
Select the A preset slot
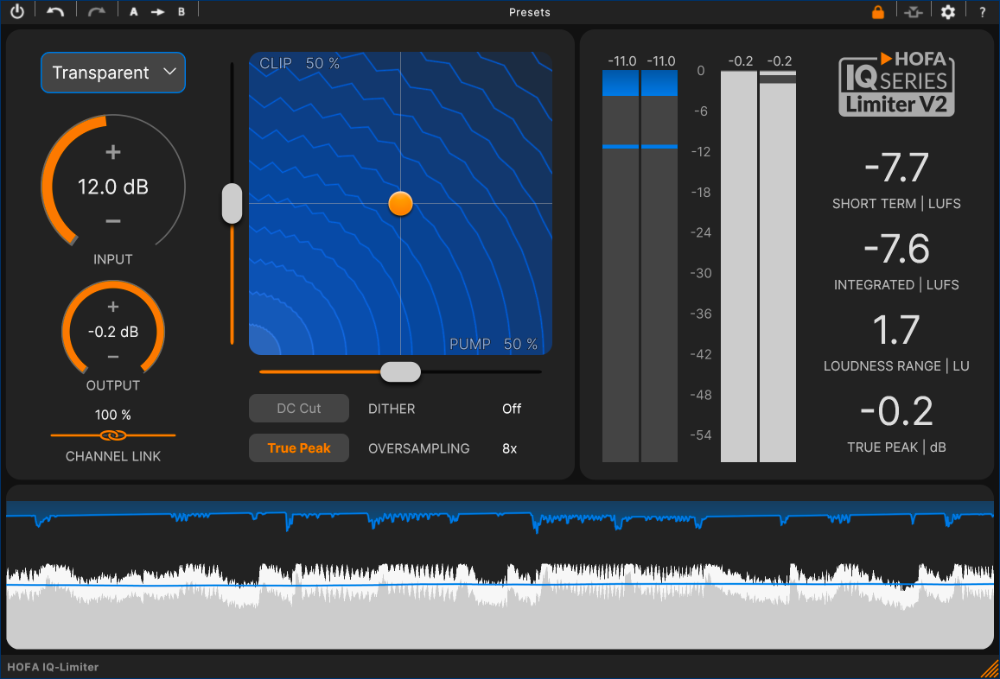134,11
